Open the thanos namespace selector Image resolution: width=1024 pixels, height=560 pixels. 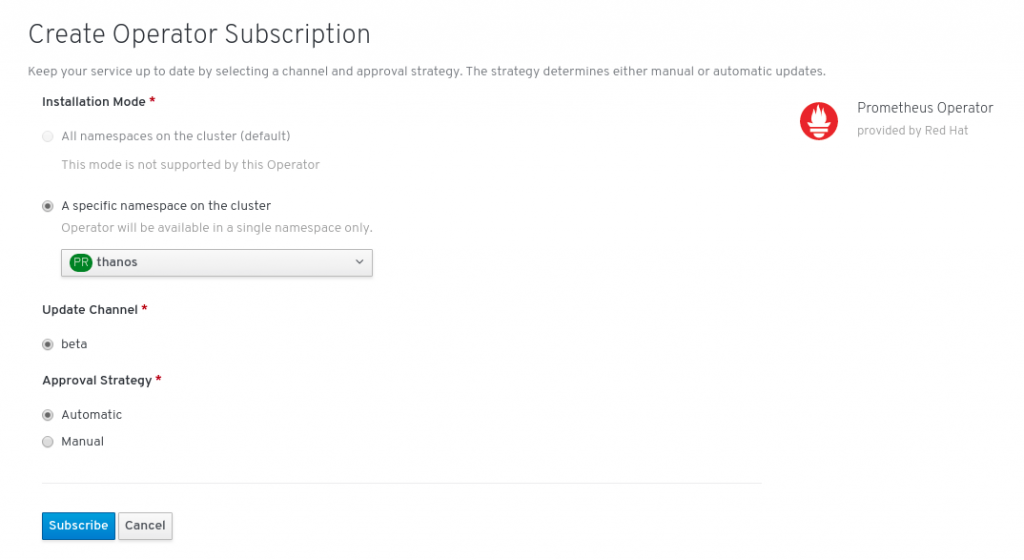216,262
